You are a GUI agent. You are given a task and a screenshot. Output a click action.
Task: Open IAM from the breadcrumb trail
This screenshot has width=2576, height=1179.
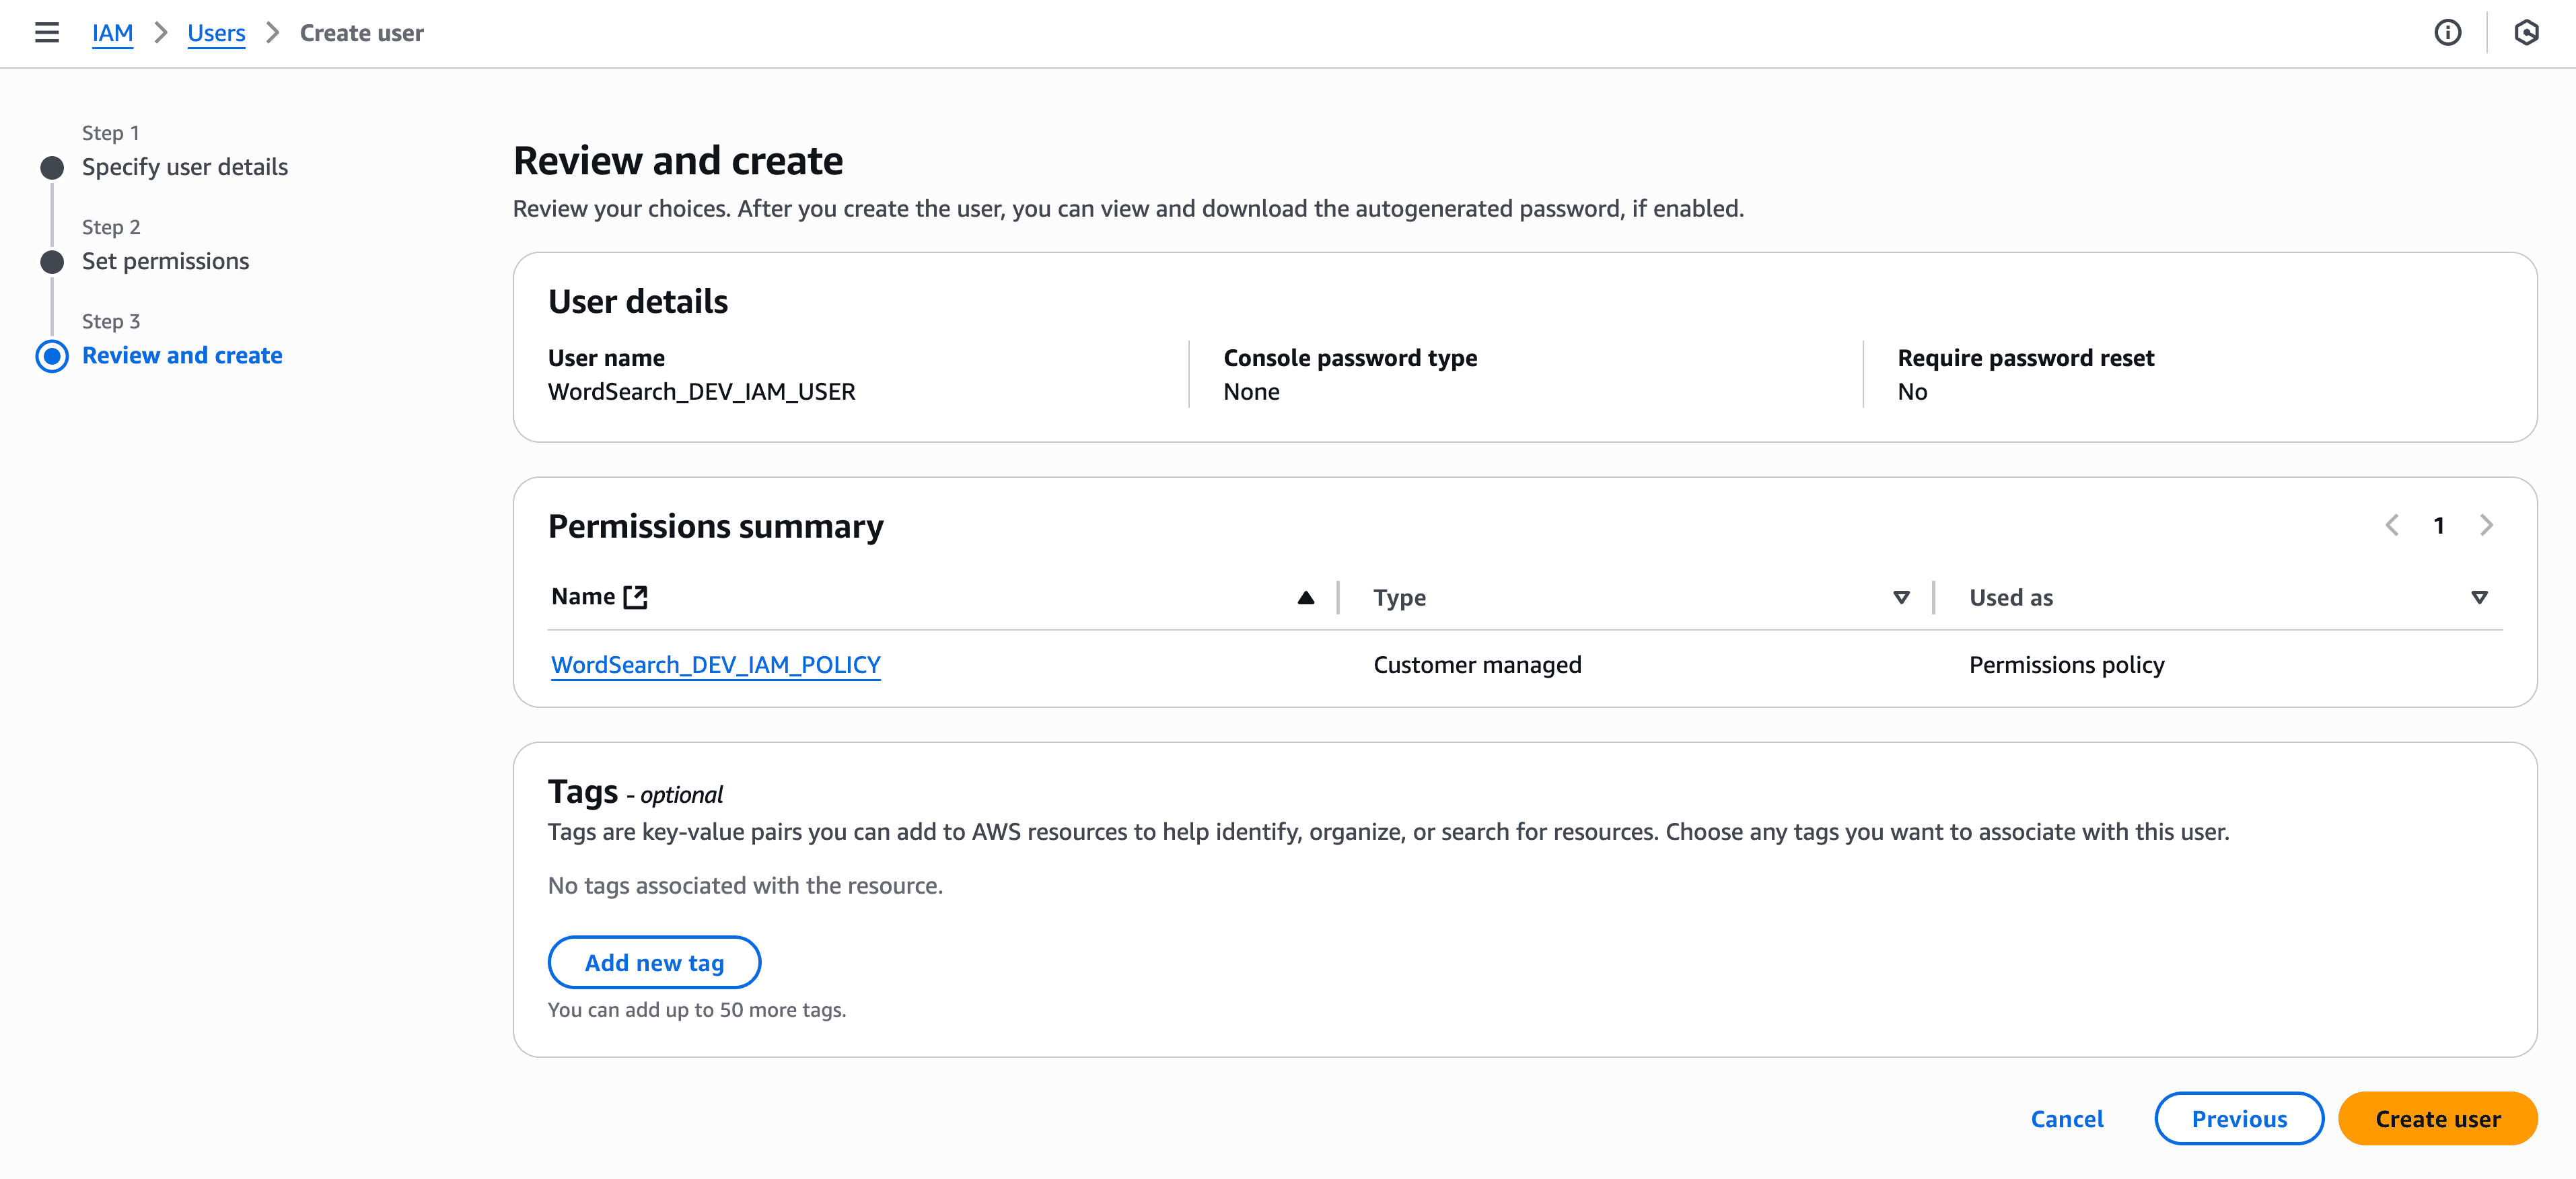[x=112, y=32]
